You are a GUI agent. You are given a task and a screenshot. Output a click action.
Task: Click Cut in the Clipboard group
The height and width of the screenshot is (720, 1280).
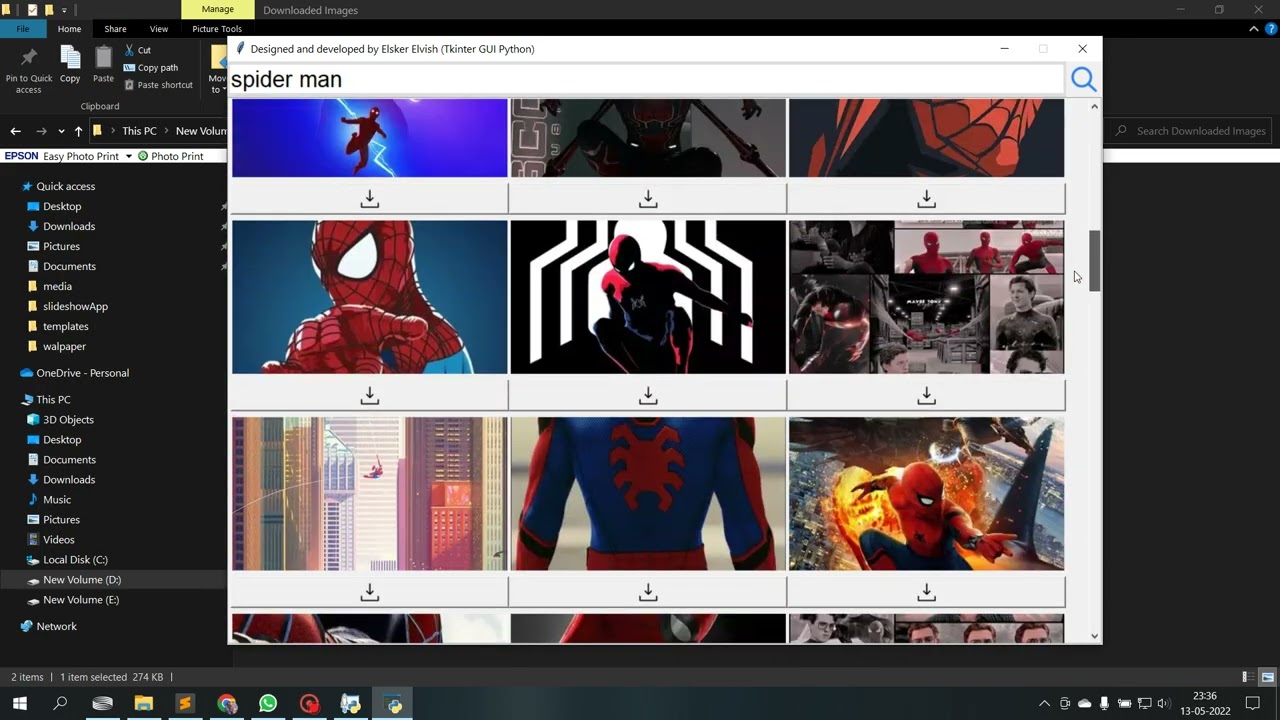(x=138, y=50)
